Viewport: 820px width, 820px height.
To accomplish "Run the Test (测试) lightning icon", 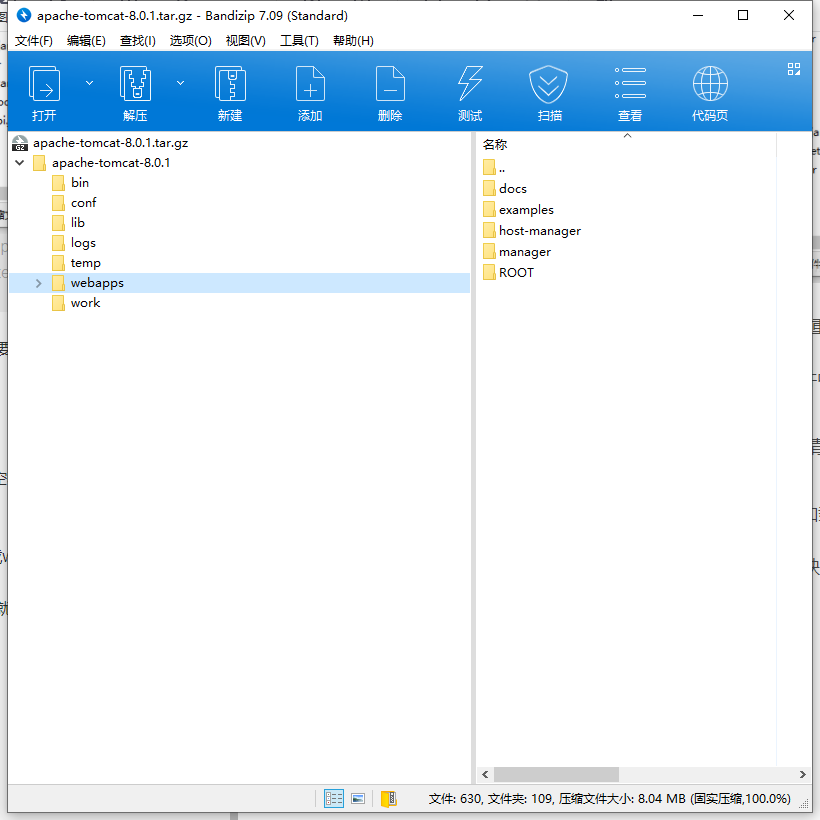I will coord(470,84).
